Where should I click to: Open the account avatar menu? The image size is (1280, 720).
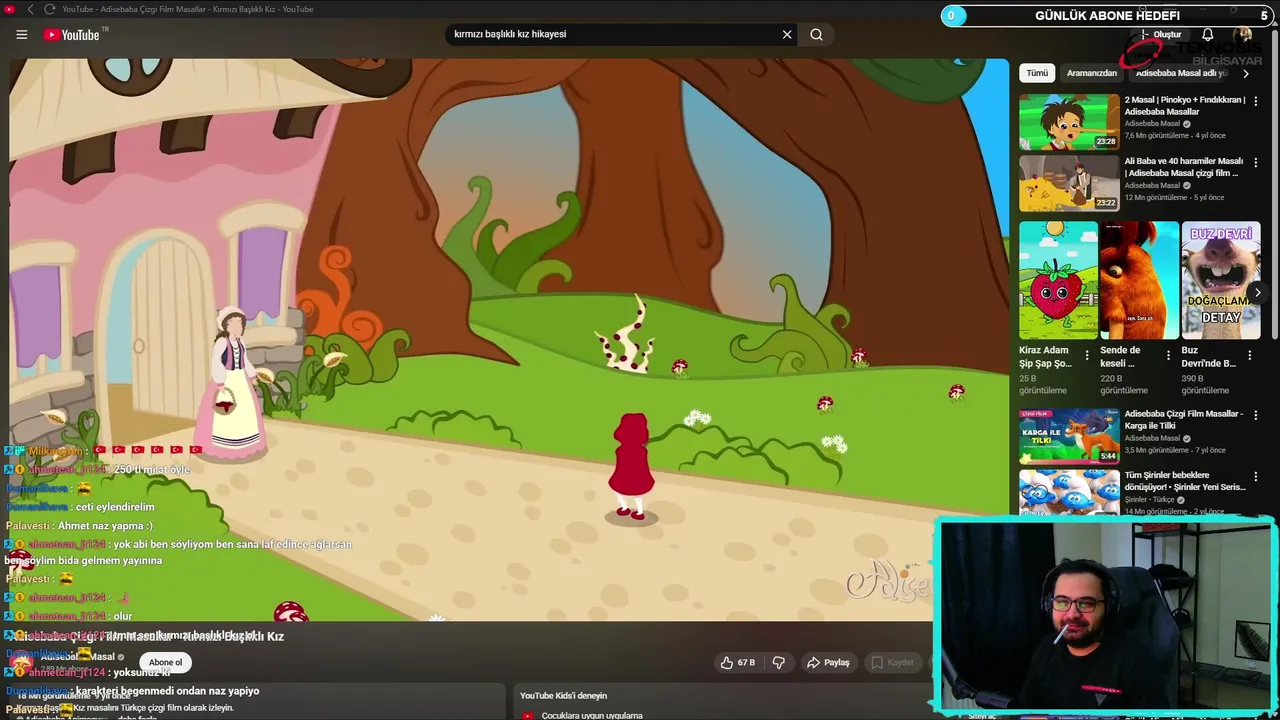click(1243, 35)
